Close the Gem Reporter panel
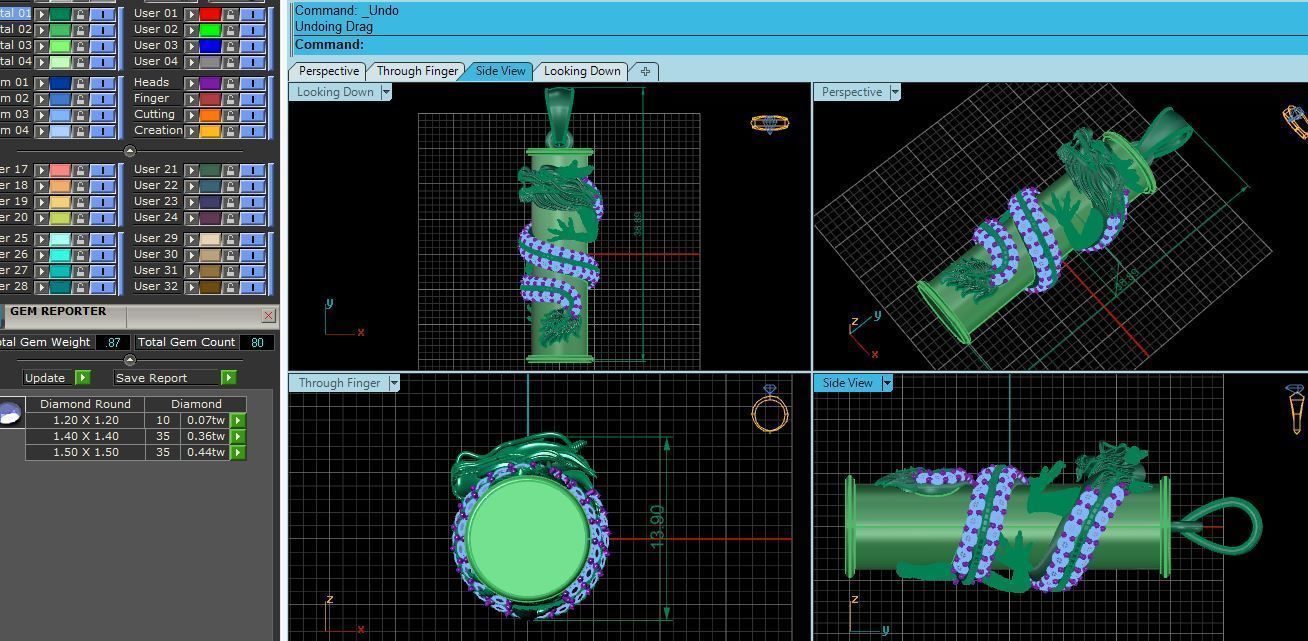 click(x=268, y=315)
